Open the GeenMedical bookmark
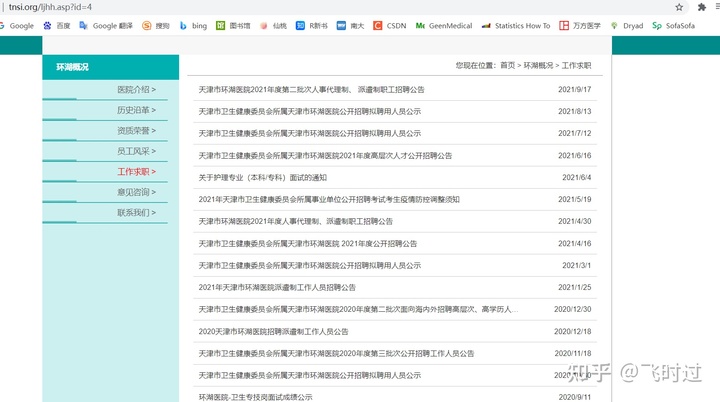The width and height of the screenshot is (720, 402). tap(444, 26)
